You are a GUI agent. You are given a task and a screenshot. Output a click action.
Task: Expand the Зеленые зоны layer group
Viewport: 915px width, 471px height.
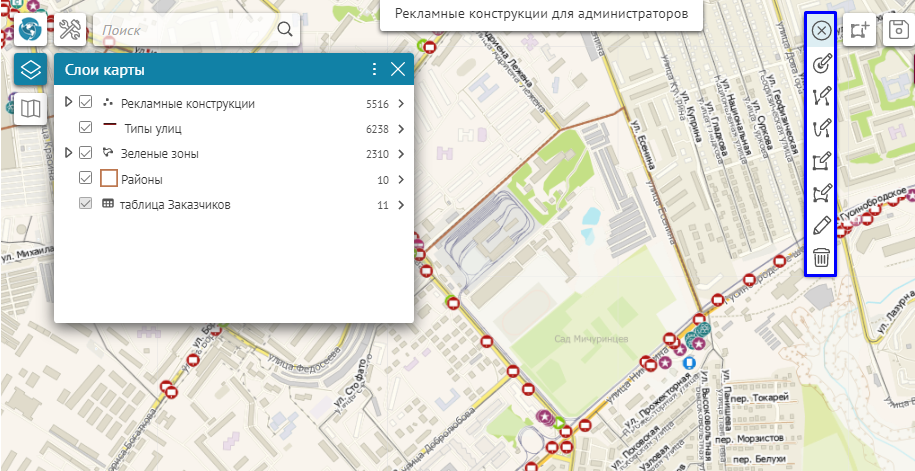click(x=68, y=153)
